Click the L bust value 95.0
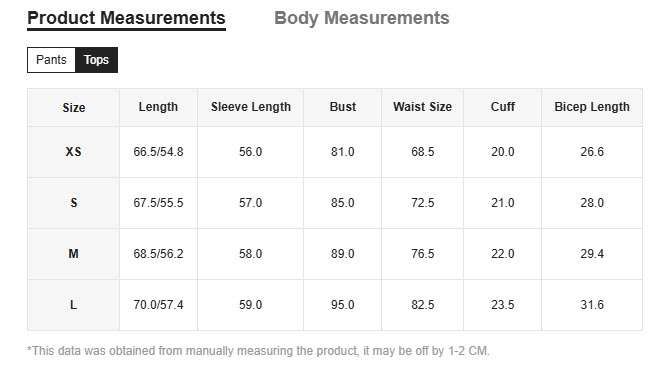 click(343, 305)
